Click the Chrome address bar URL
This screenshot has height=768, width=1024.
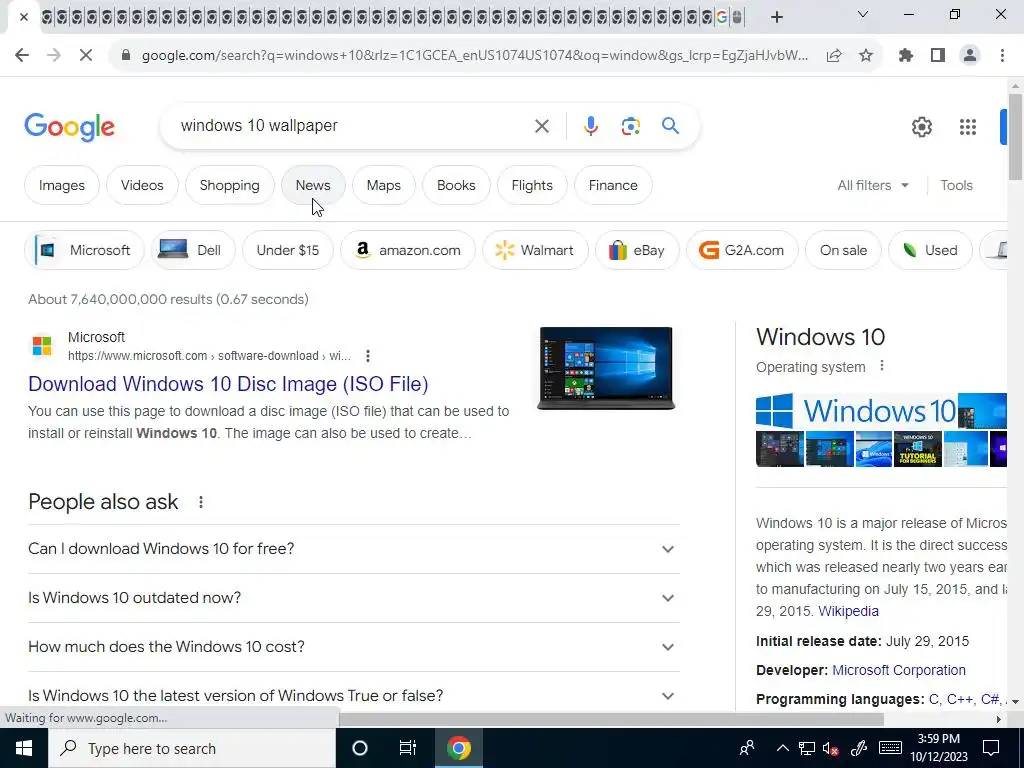475,56
